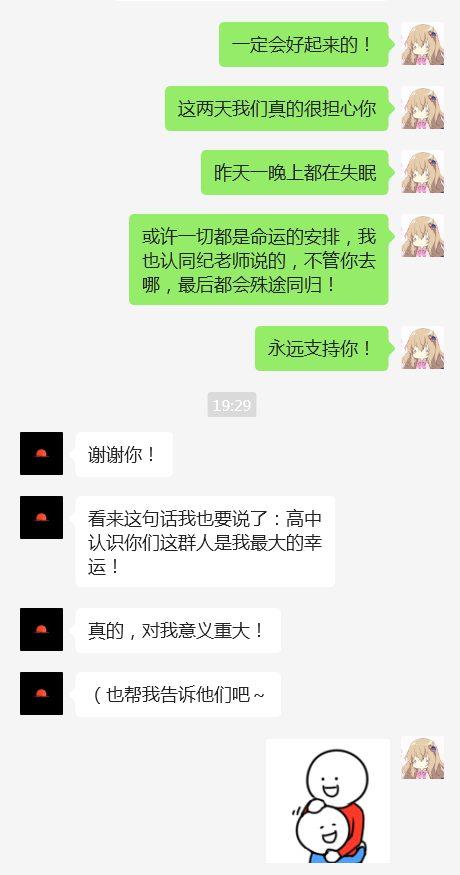Tap the sunset avatar beside '（也帮我告诉他们吧～'
The height and width of the screenshot is (875, 460).
41,694
